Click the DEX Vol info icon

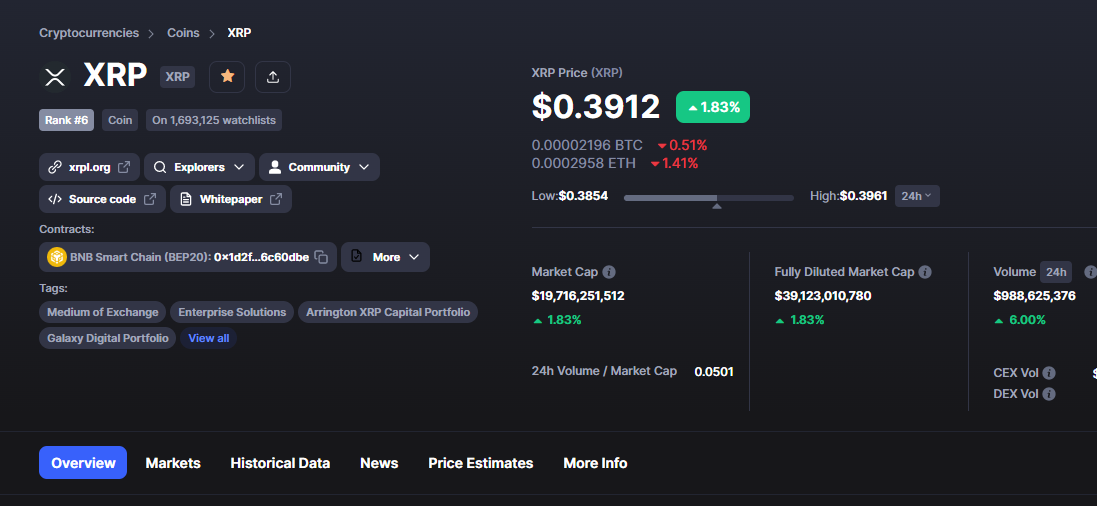pos(1049,394)
